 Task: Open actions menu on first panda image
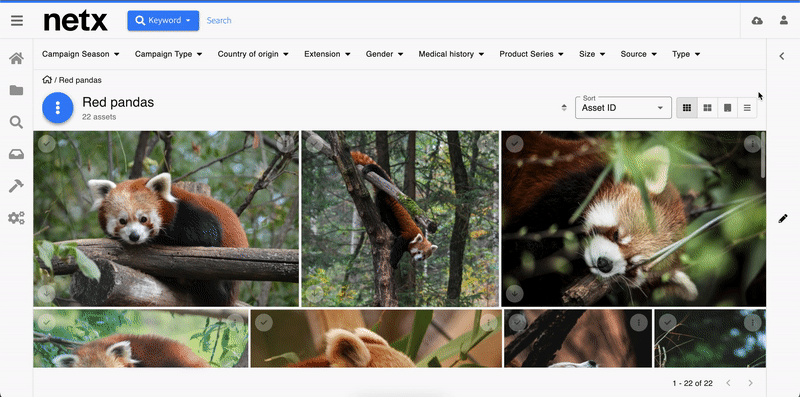click(x=286, y=144)
